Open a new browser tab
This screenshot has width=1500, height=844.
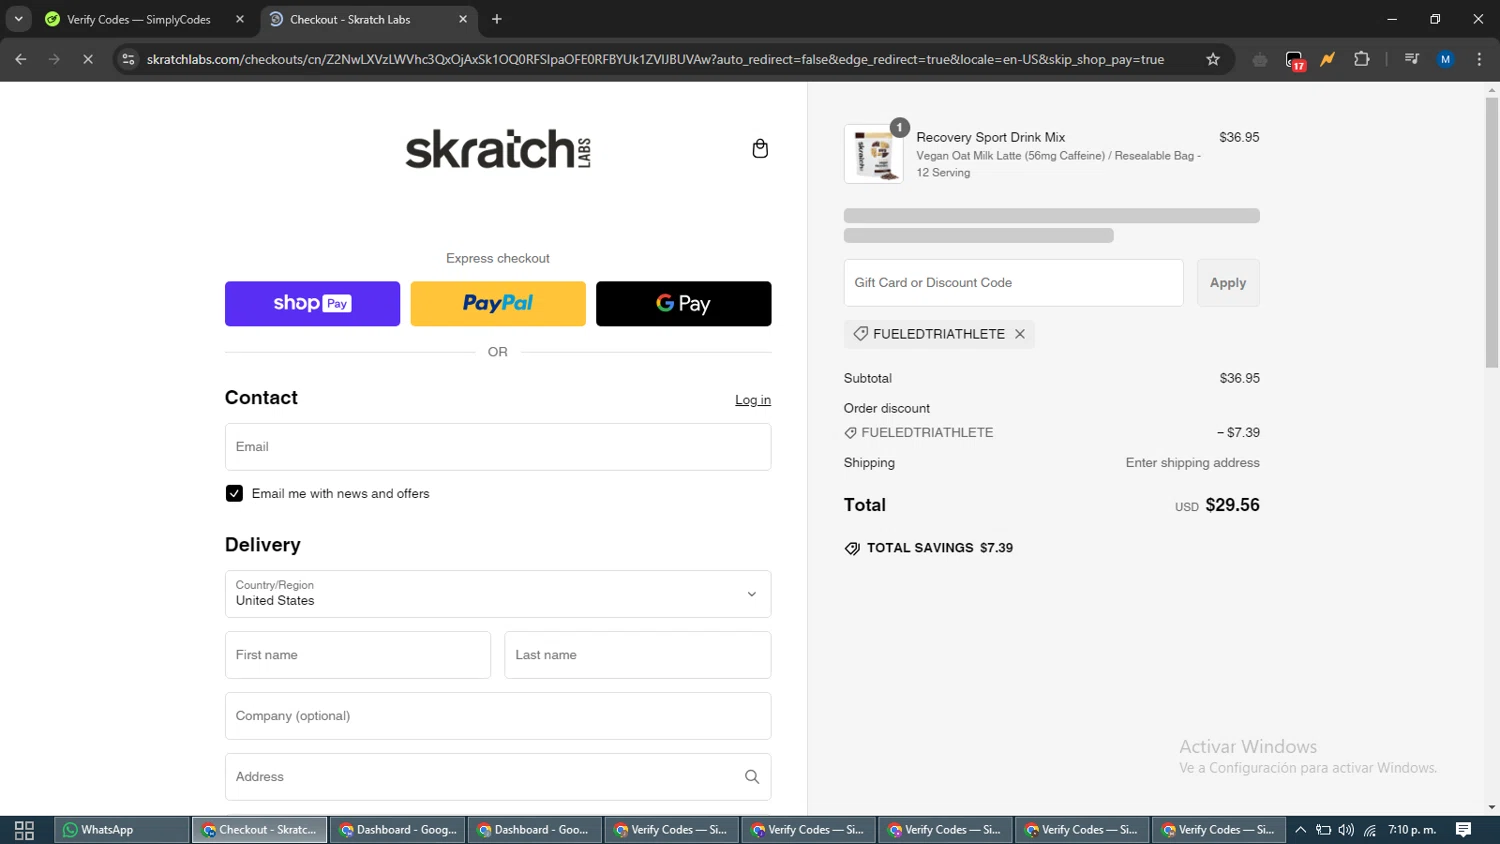click(497, 19)
